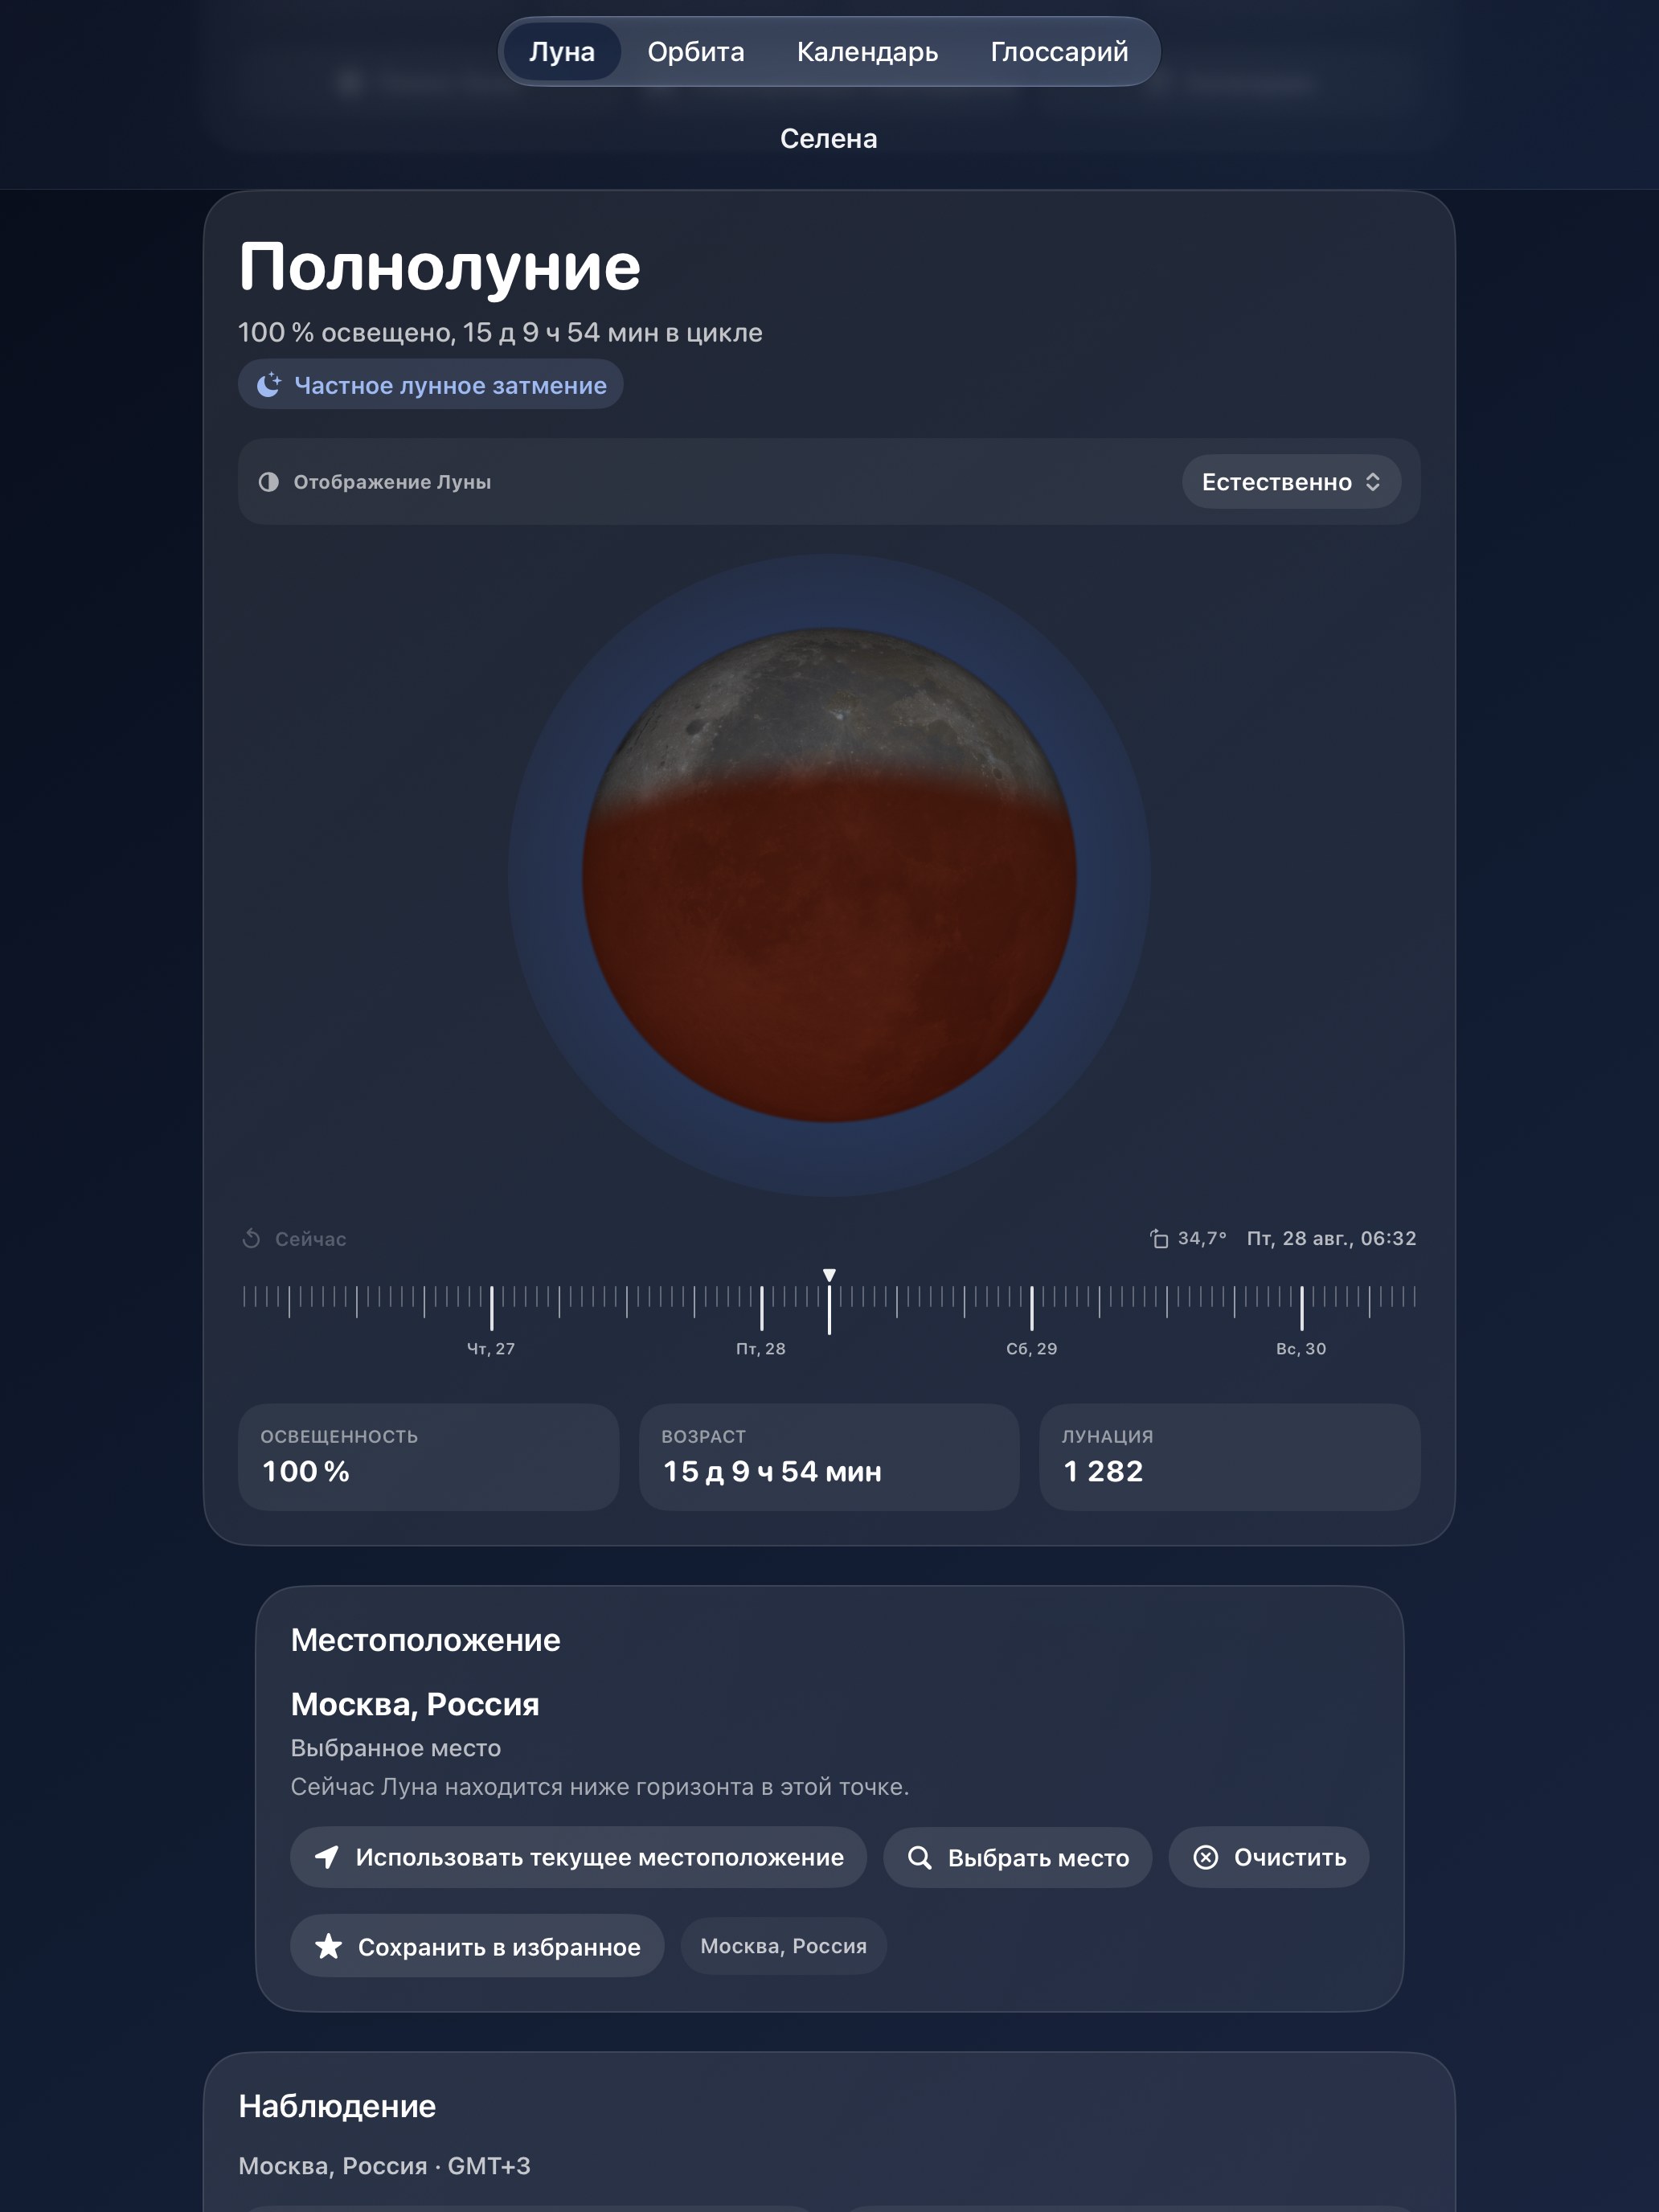Click the Очистить button
The image size is (1659, 2212).
(1268, 1857)
